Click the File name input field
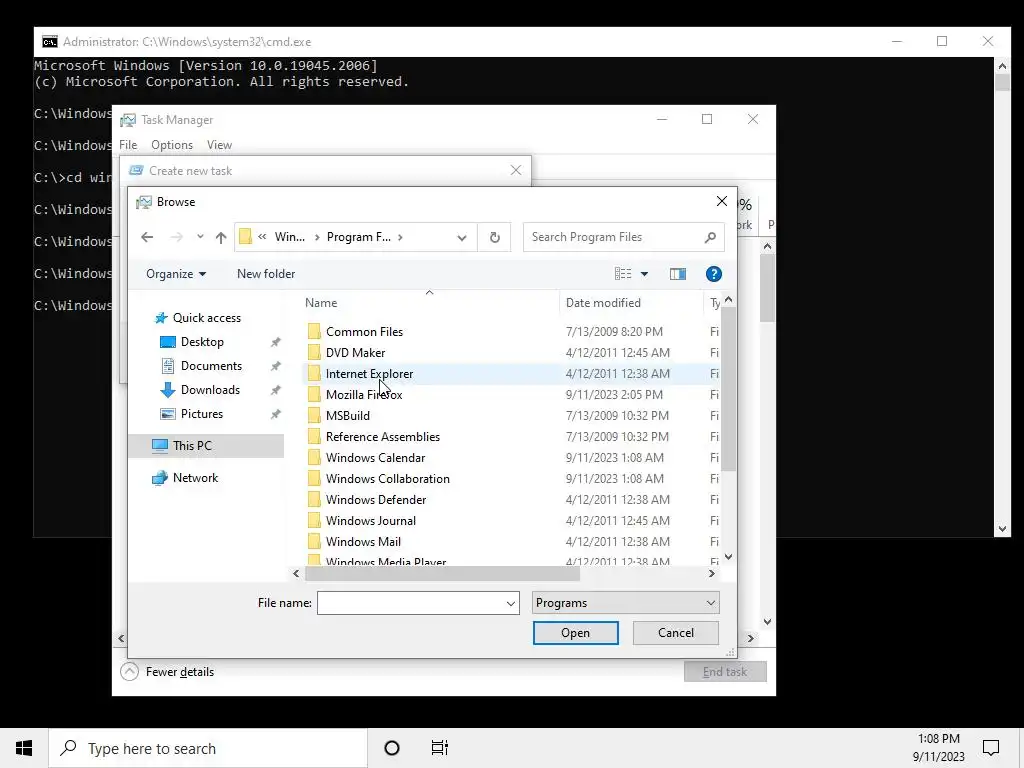The image size is (1024, 768). tap(411, 603)
